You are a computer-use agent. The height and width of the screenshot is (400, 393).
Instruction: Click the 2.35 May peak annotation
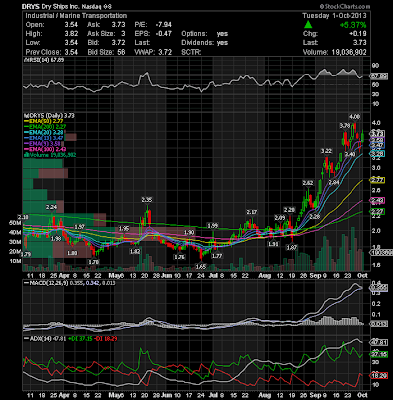(147, 200)
